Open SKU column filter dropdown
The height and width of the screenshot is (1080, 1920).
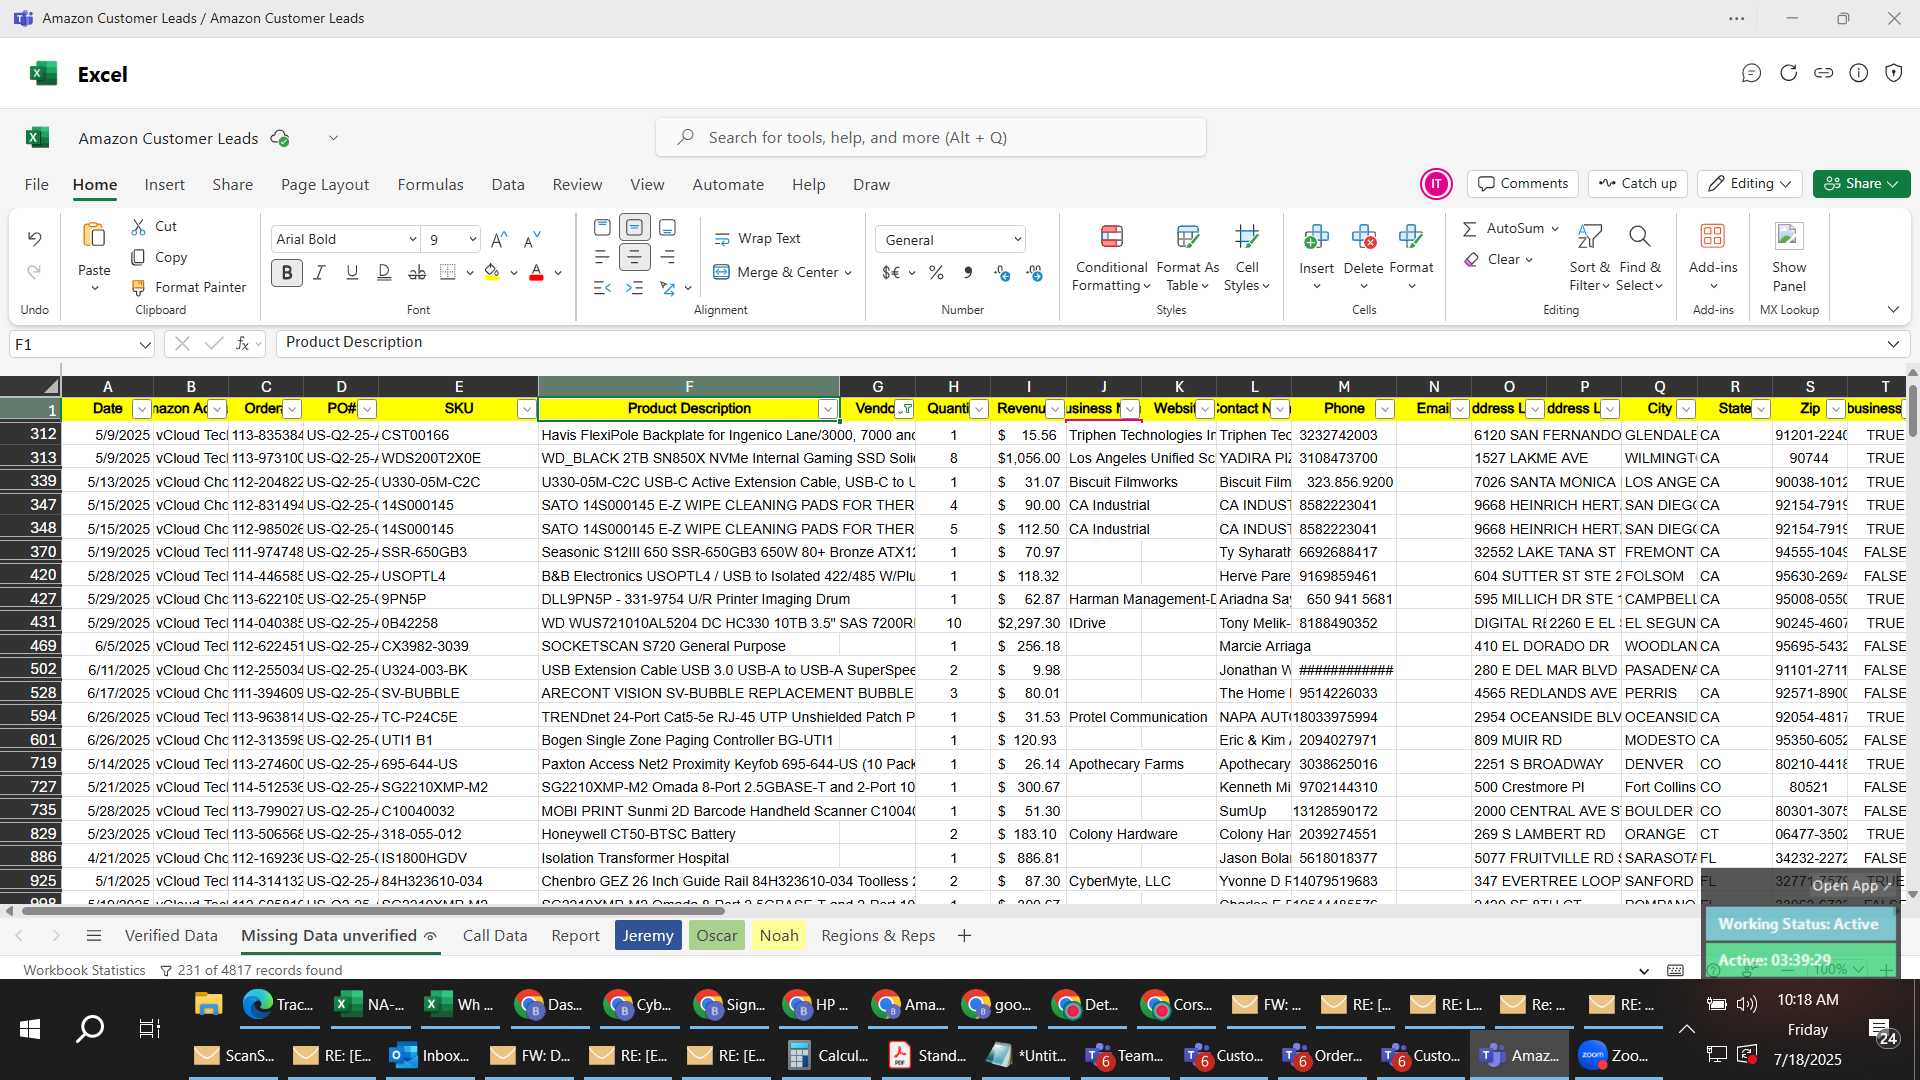click(x=526, y=409)
